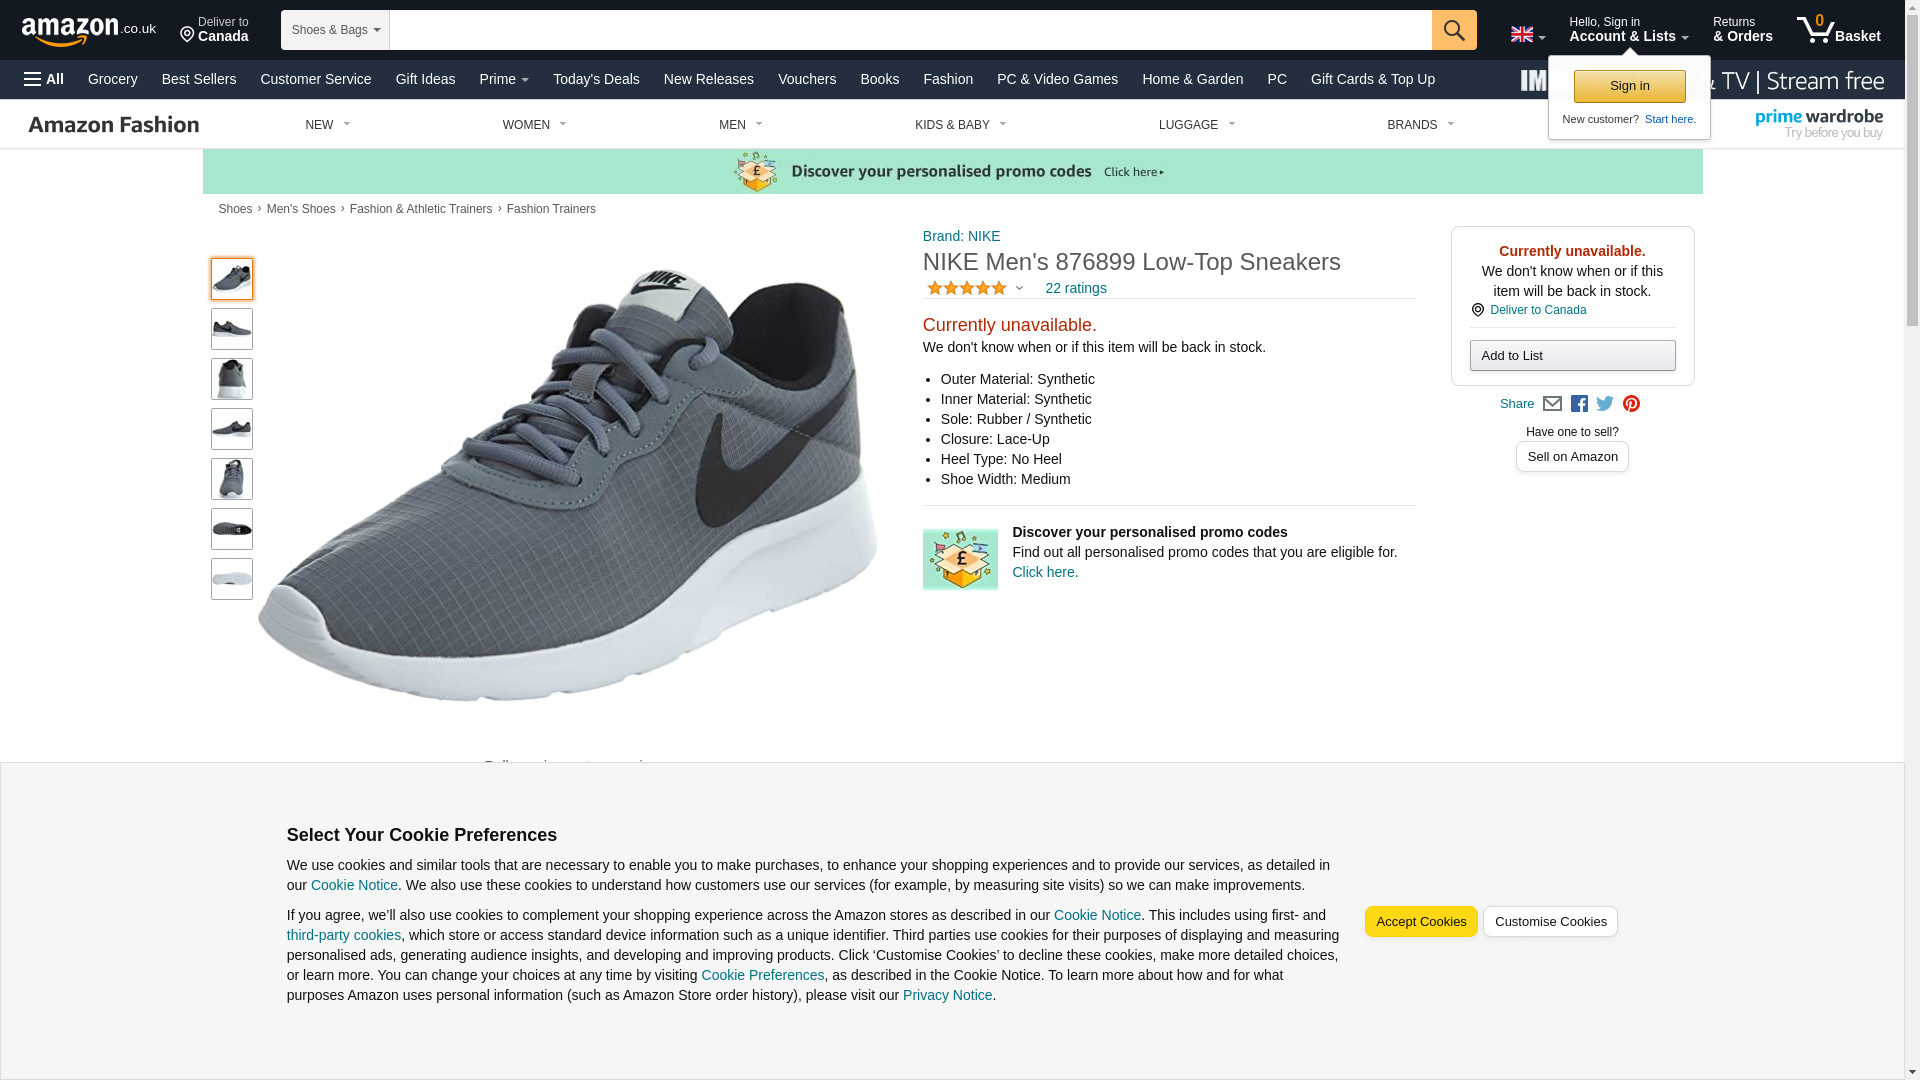This screenshot has height=1080, width=1920.
Task: Share via email envelope icon
Action: click(1552, 404)
